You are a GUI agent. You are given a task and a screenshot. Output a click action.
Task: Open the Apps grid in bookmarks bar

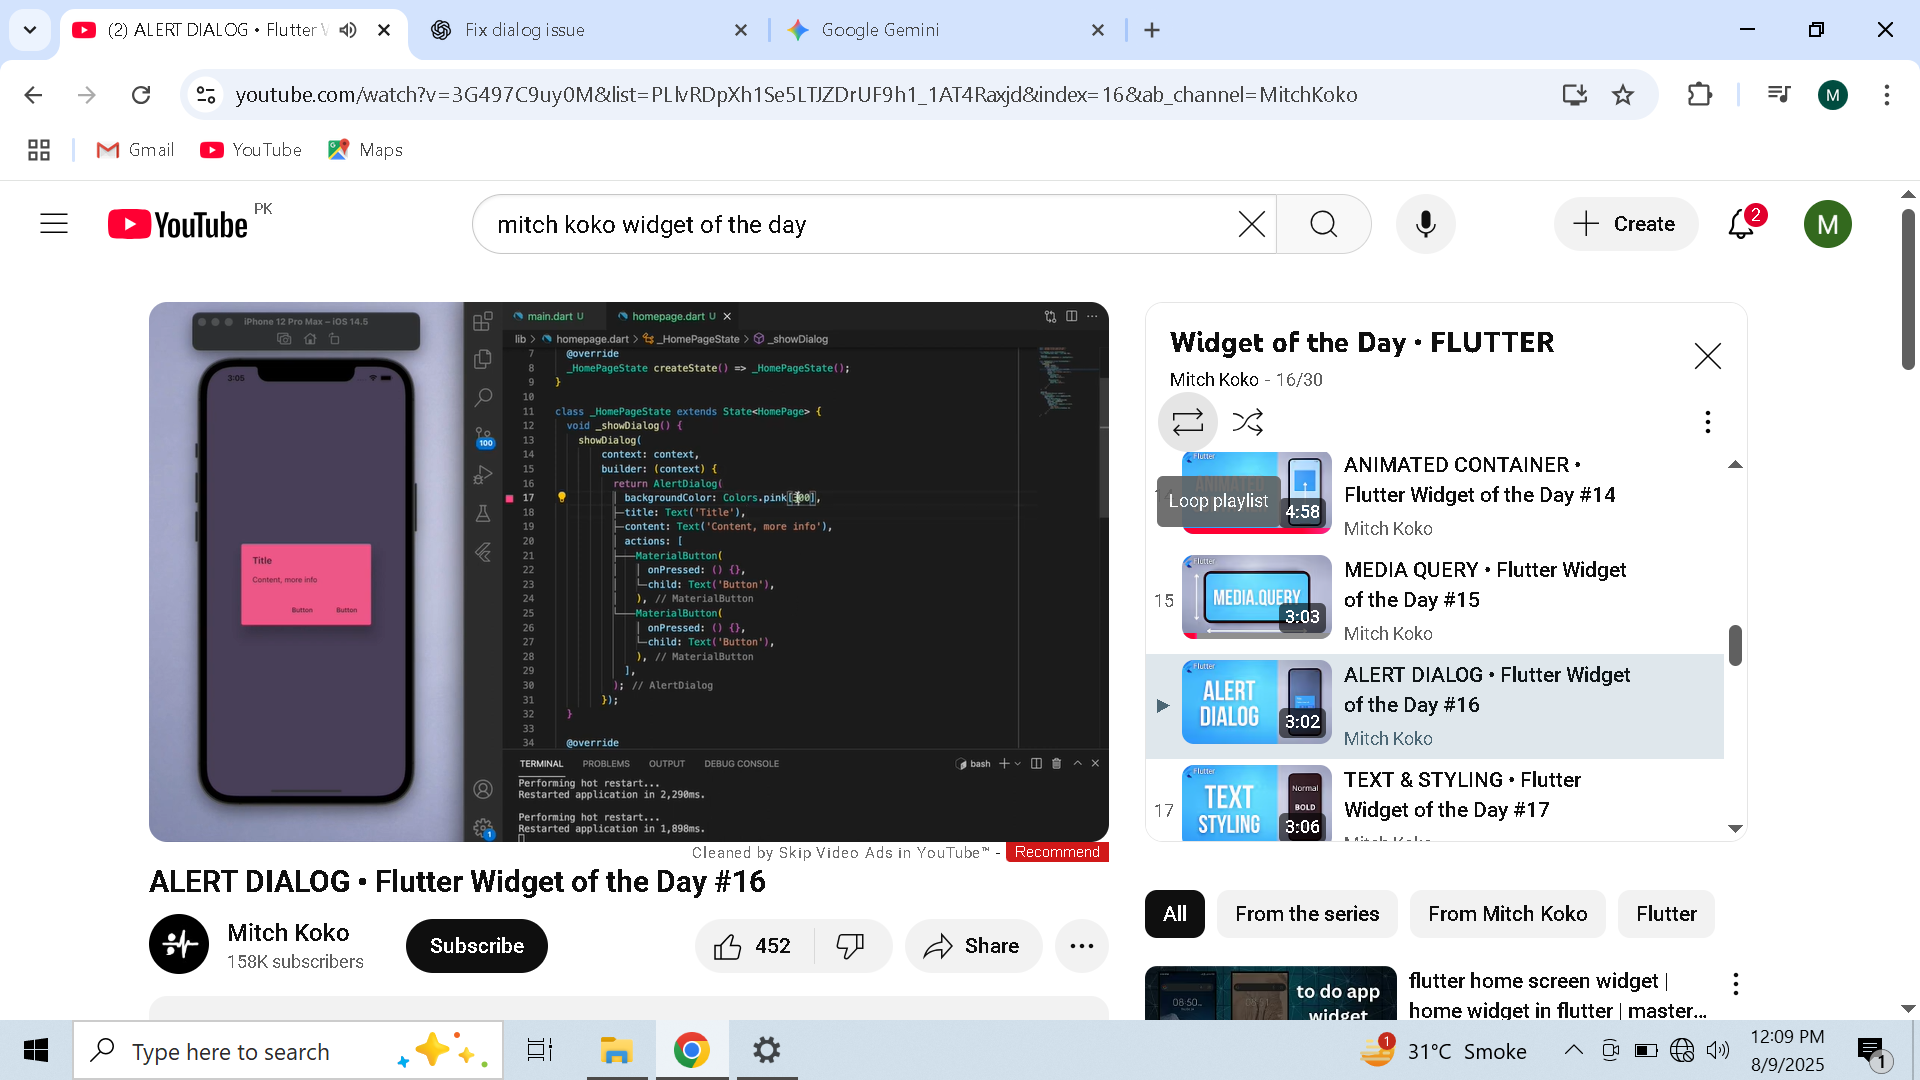pos(39,150)
